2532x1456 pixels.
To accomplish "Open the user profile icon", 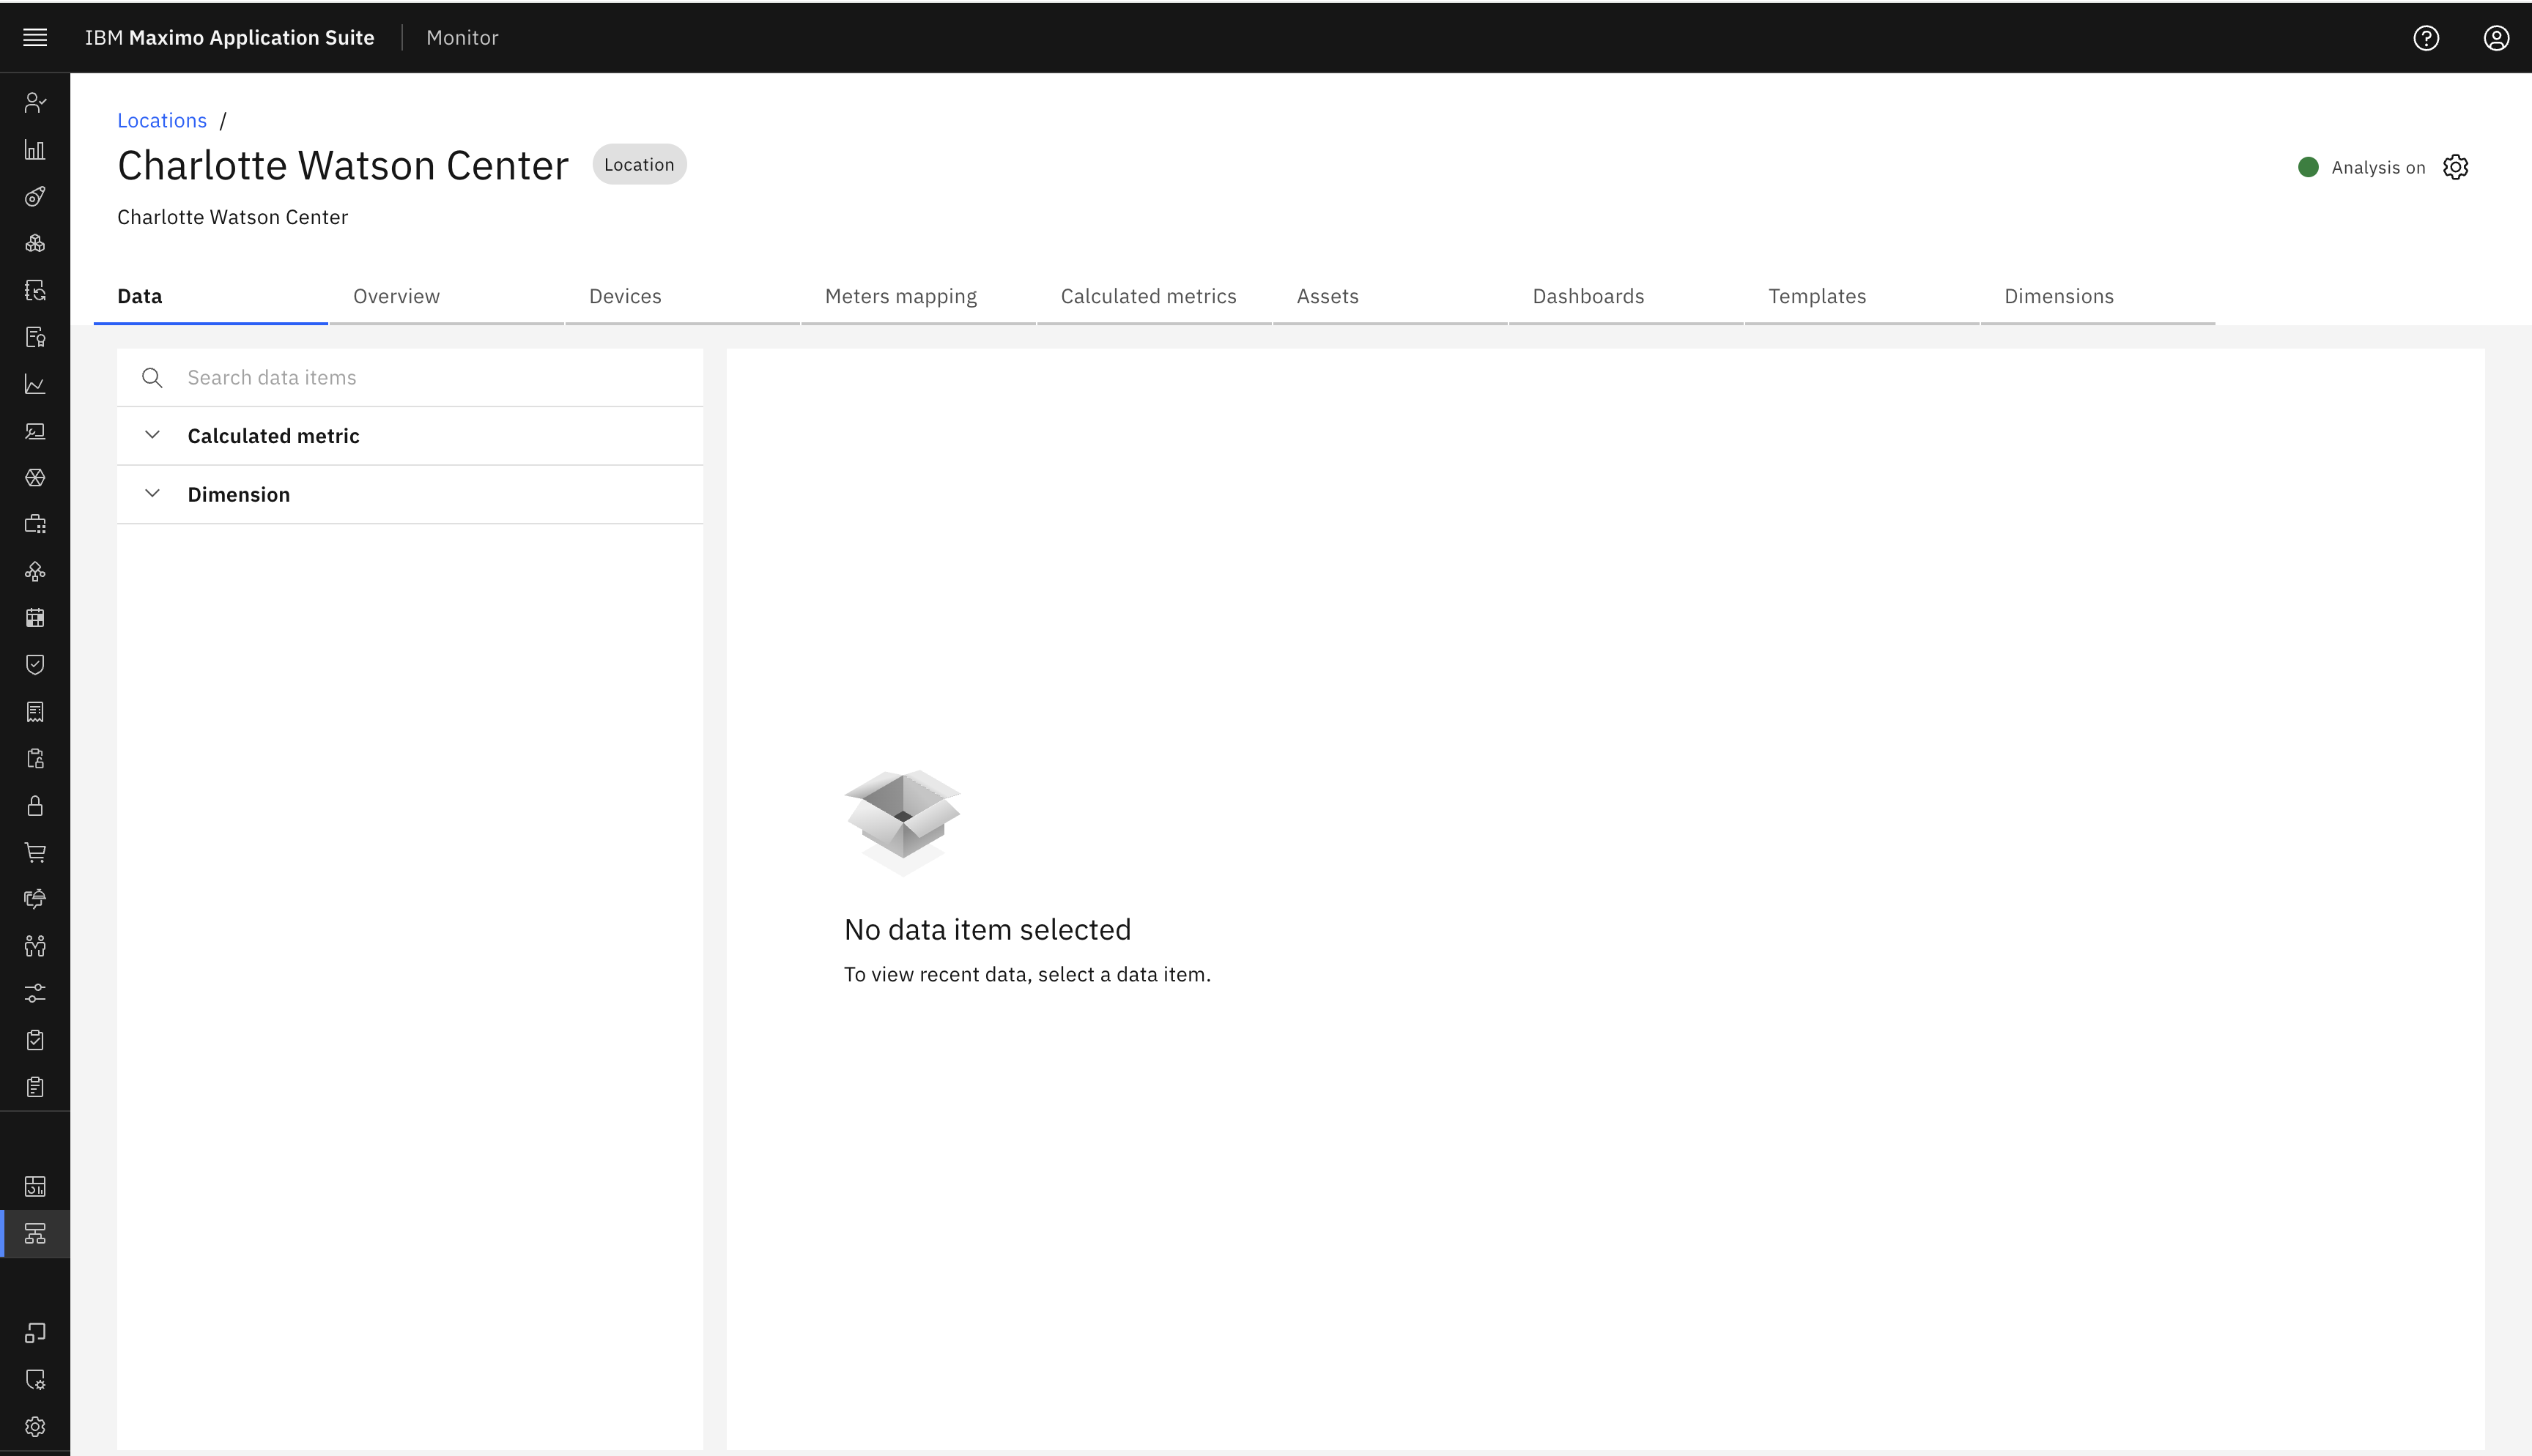I will coord(2496,38).
